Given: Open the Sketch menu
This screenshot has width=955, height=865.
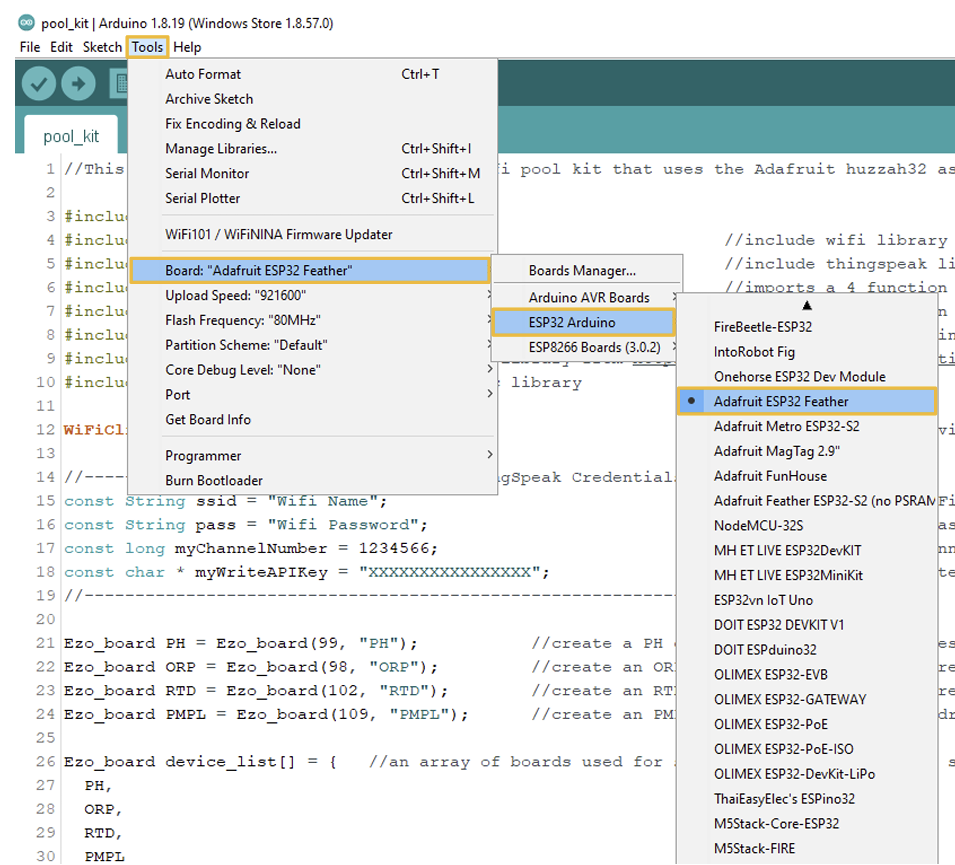Looking at the screenshot, I should [102, 47].
